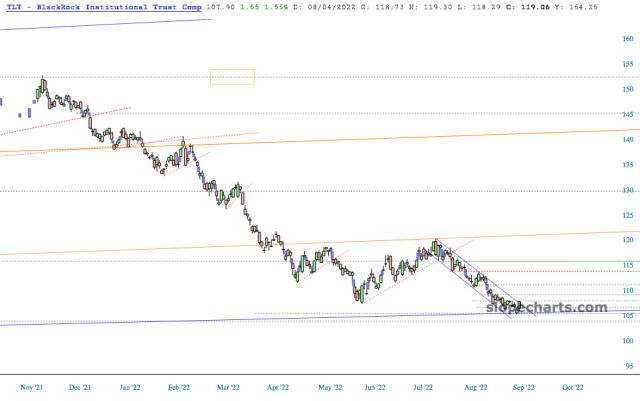This screenshot has width=640, height=401.
Task: Select the 160 price axis label
Action: coord(628,39)
